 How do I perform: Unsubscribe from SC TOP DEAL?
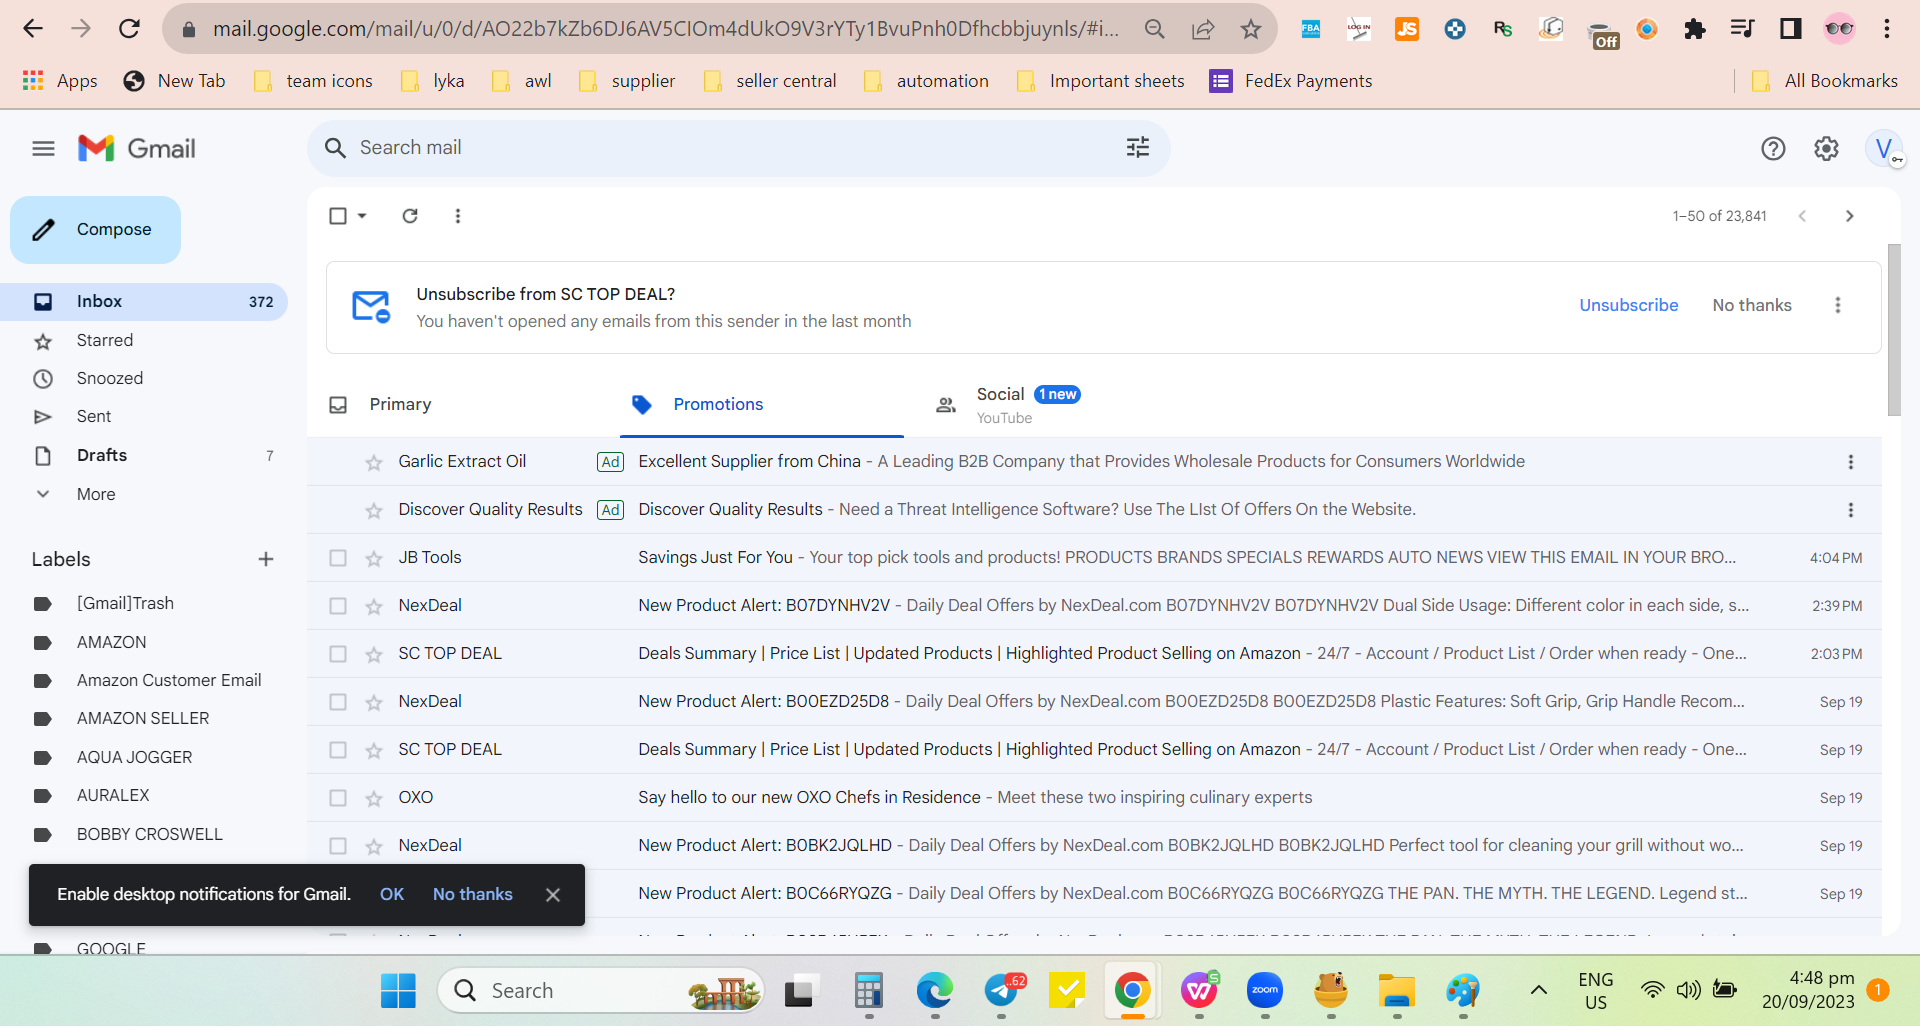pos(1629,305)
